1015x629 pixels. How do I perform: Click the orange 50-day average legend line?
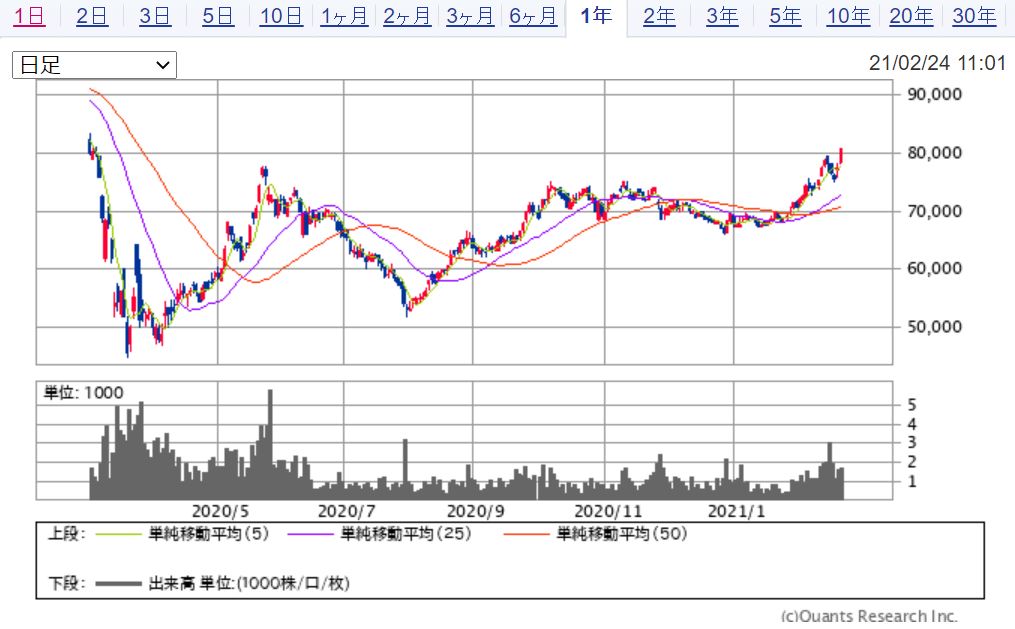(526, 535)
